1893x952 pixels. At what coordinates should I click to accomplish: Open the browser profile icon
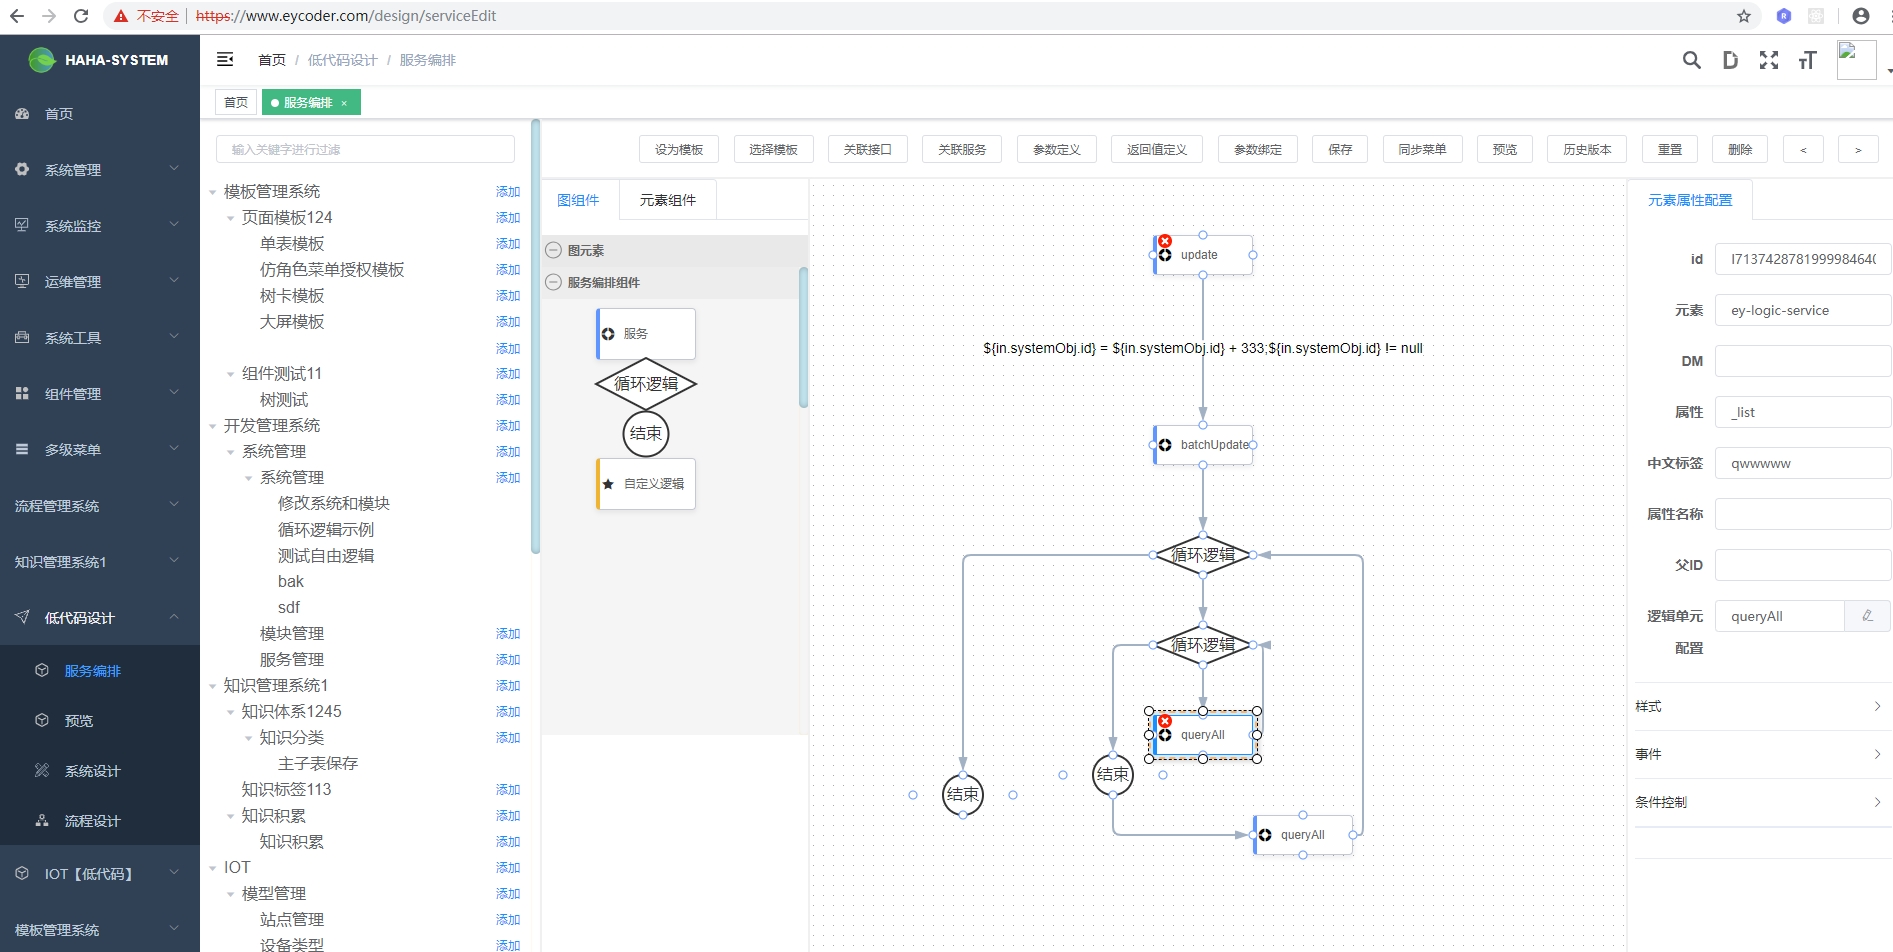(x=1861, y=16)
